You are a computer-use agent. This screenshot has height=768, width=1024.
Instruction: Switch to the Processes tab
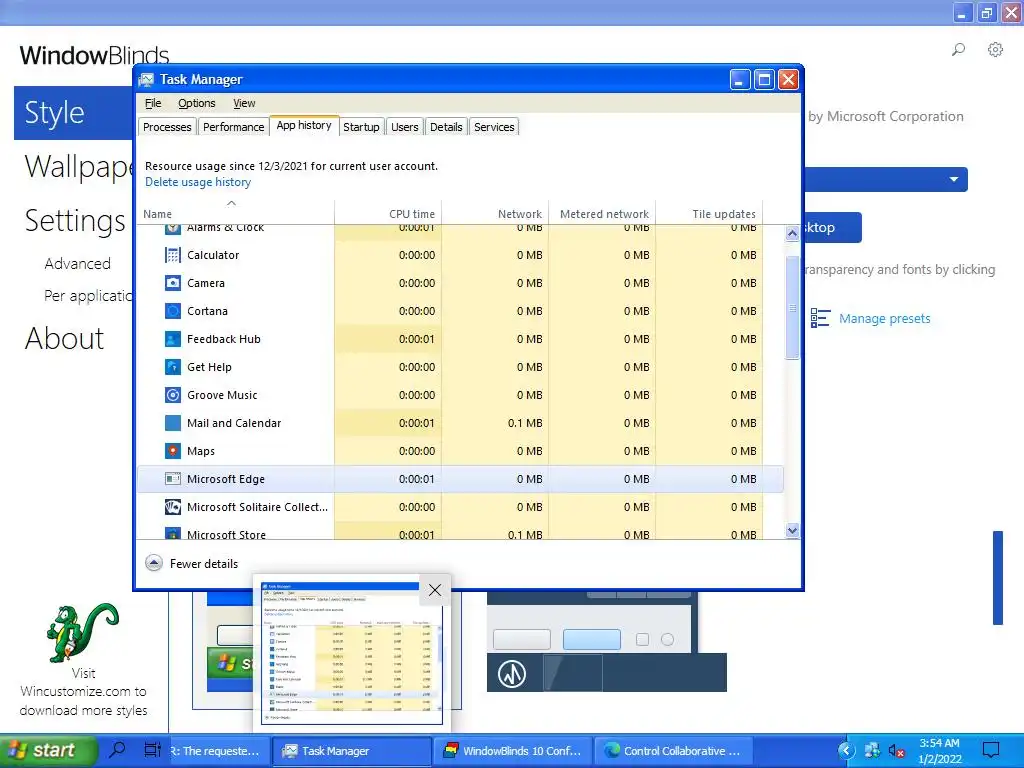tap(167, 127)
